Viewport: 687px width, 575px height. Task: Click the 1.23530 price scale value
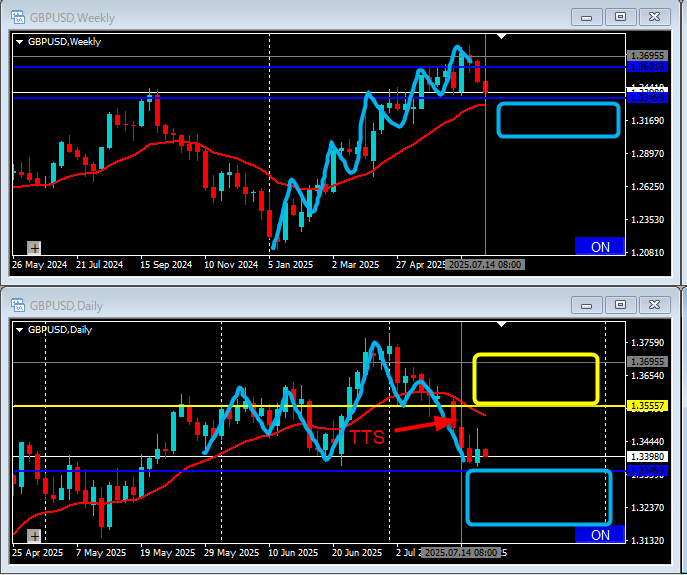point(647,220)
